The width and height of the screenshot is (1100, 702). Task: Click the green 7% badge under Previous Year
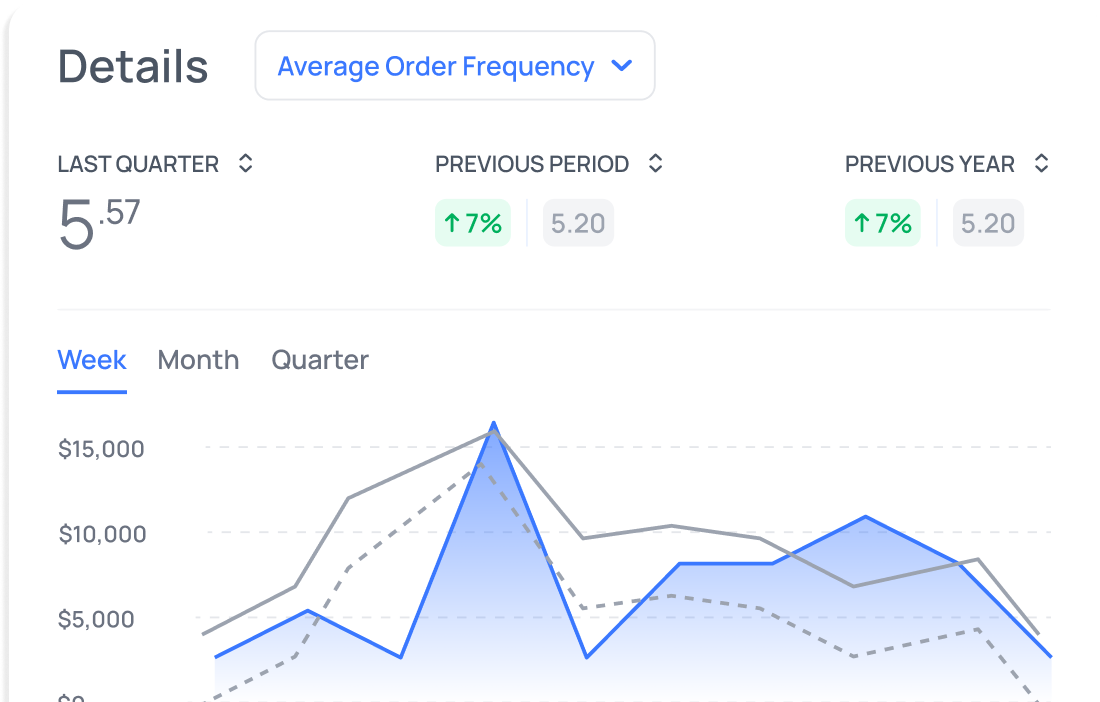(x=883, y=223)
